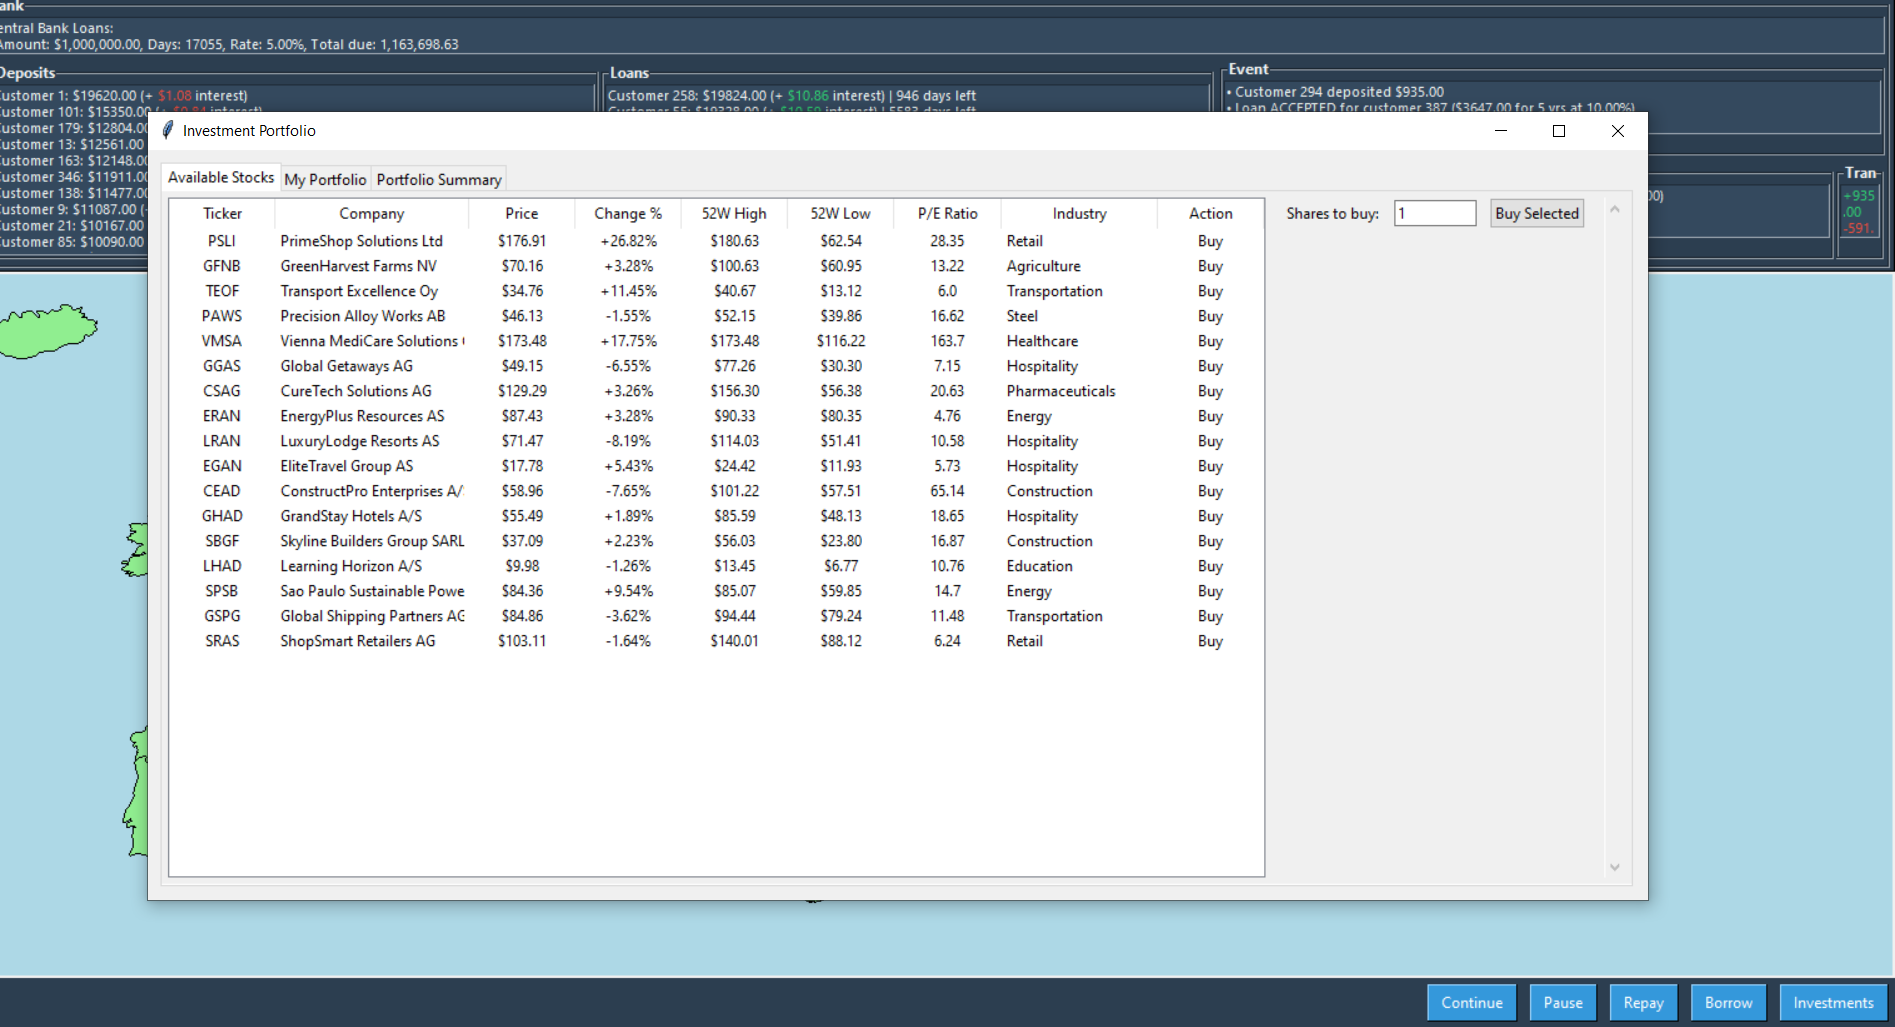Select the VMSA ticker row
This screenshot has width=1895, height=1027.
click(222, 341)
